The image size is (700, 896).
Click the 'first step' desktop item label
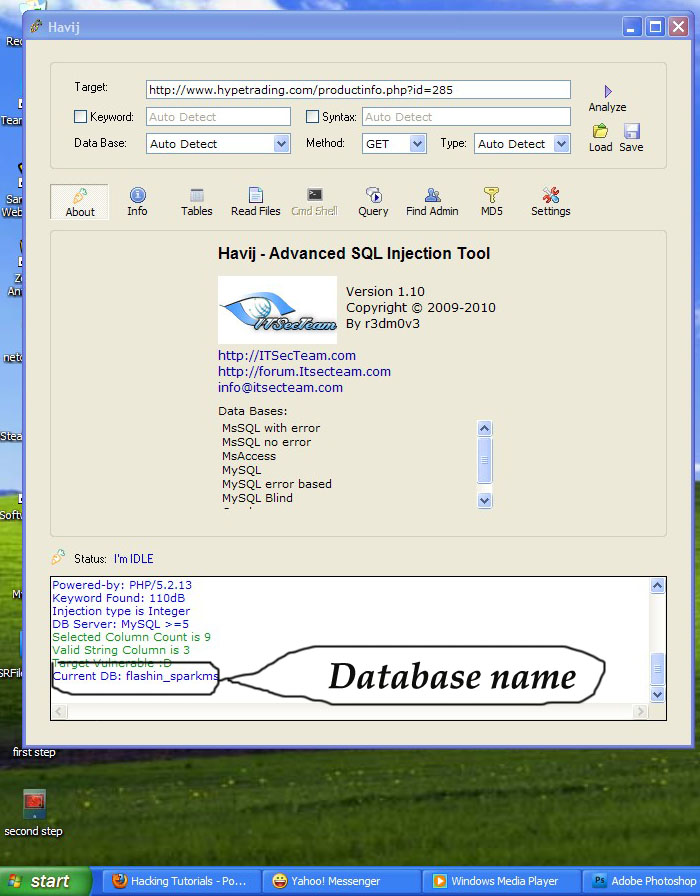point(34,752)
